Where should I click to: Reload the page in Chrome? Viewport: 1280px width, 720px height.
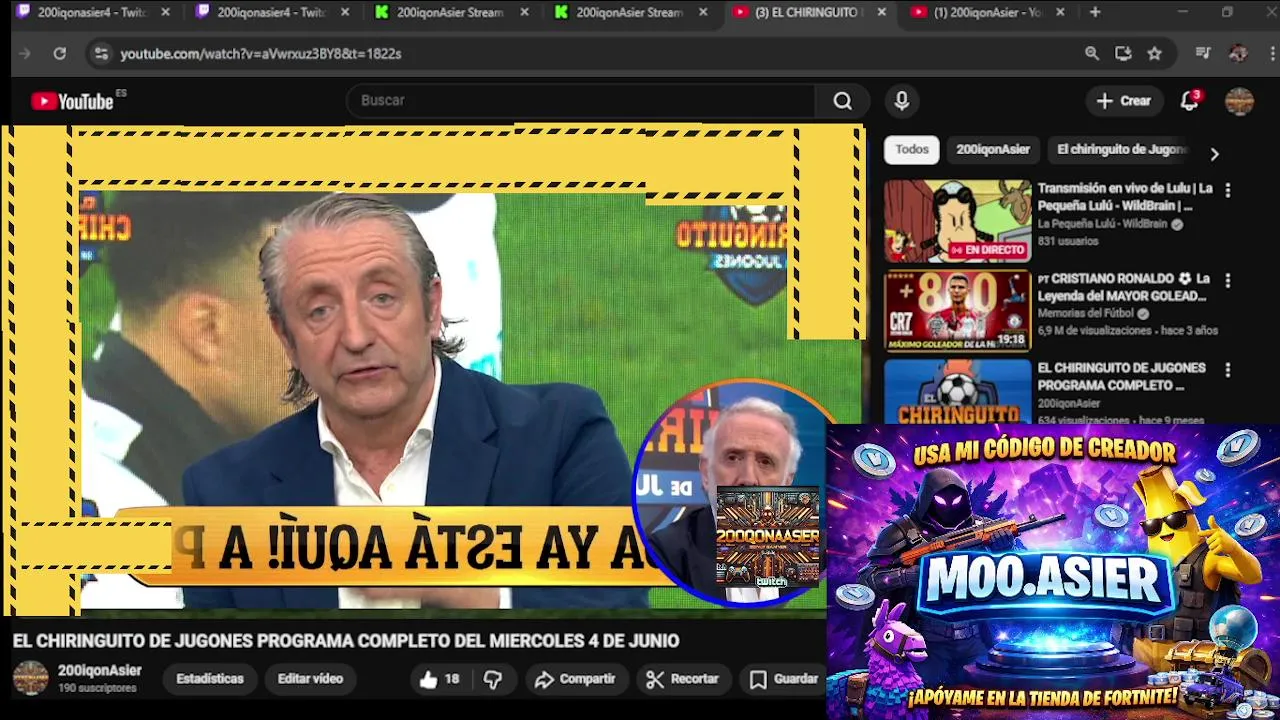(60, 53)
